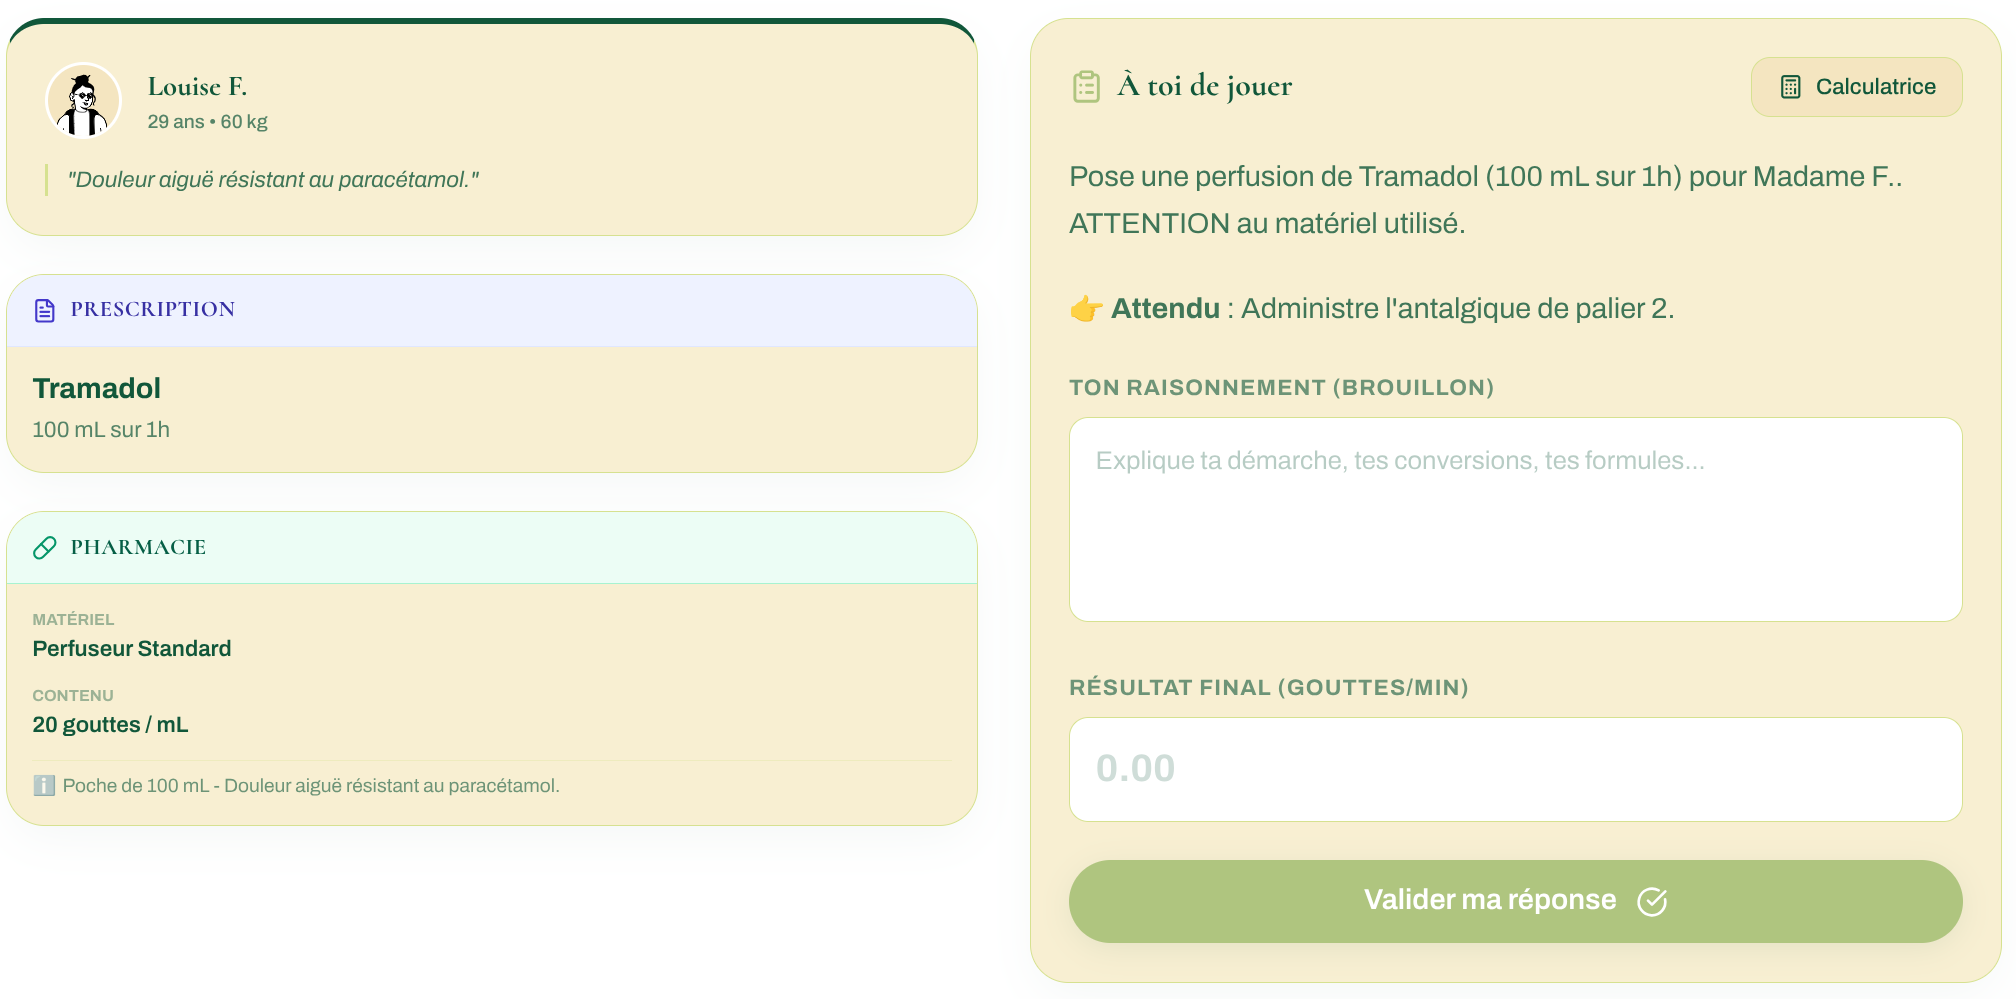Viewport: 2016px width, 999px height.
Task: Click the info icon next to Poche de 100 mL
Action: coord(44,786)
